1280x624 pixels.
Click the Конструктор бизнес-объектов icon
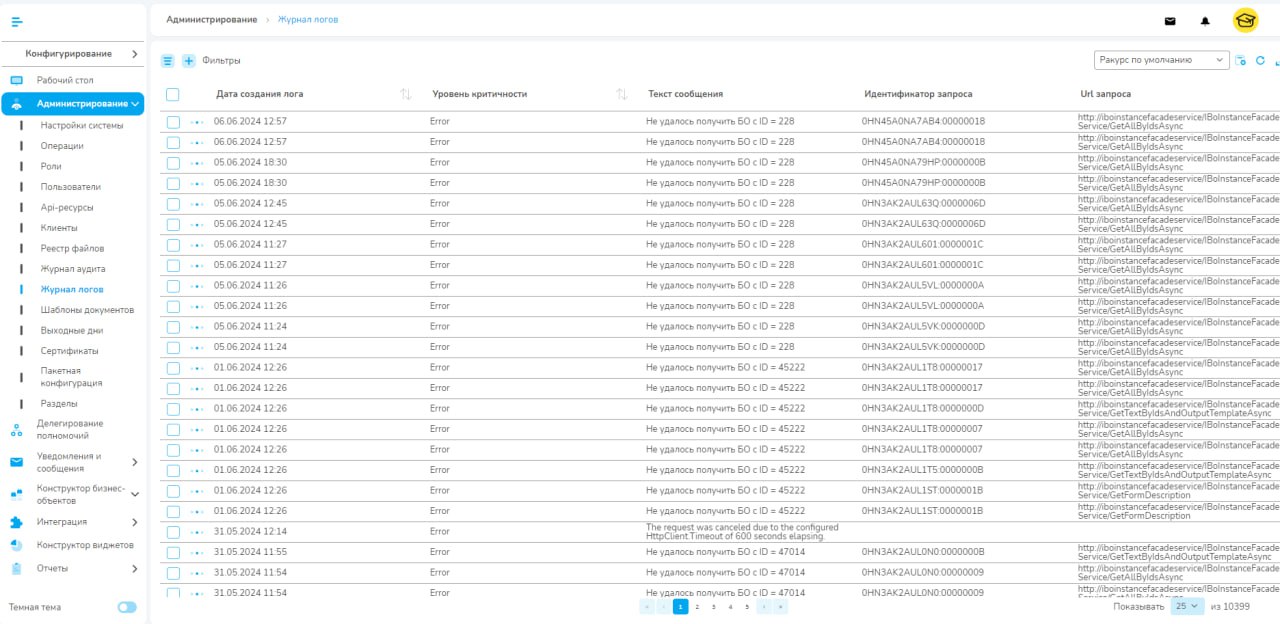(16, 494)
